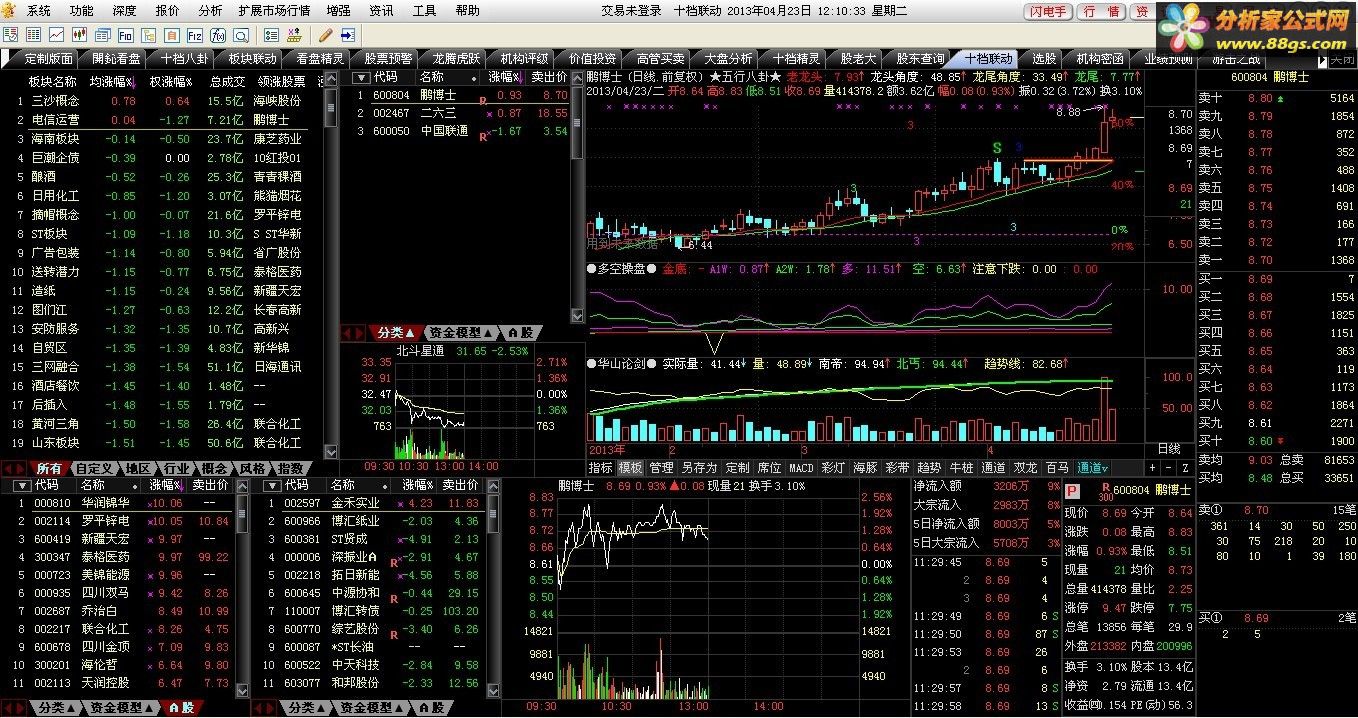
Task: Click the 行情 button at top right
Action: coord(1100,11)
